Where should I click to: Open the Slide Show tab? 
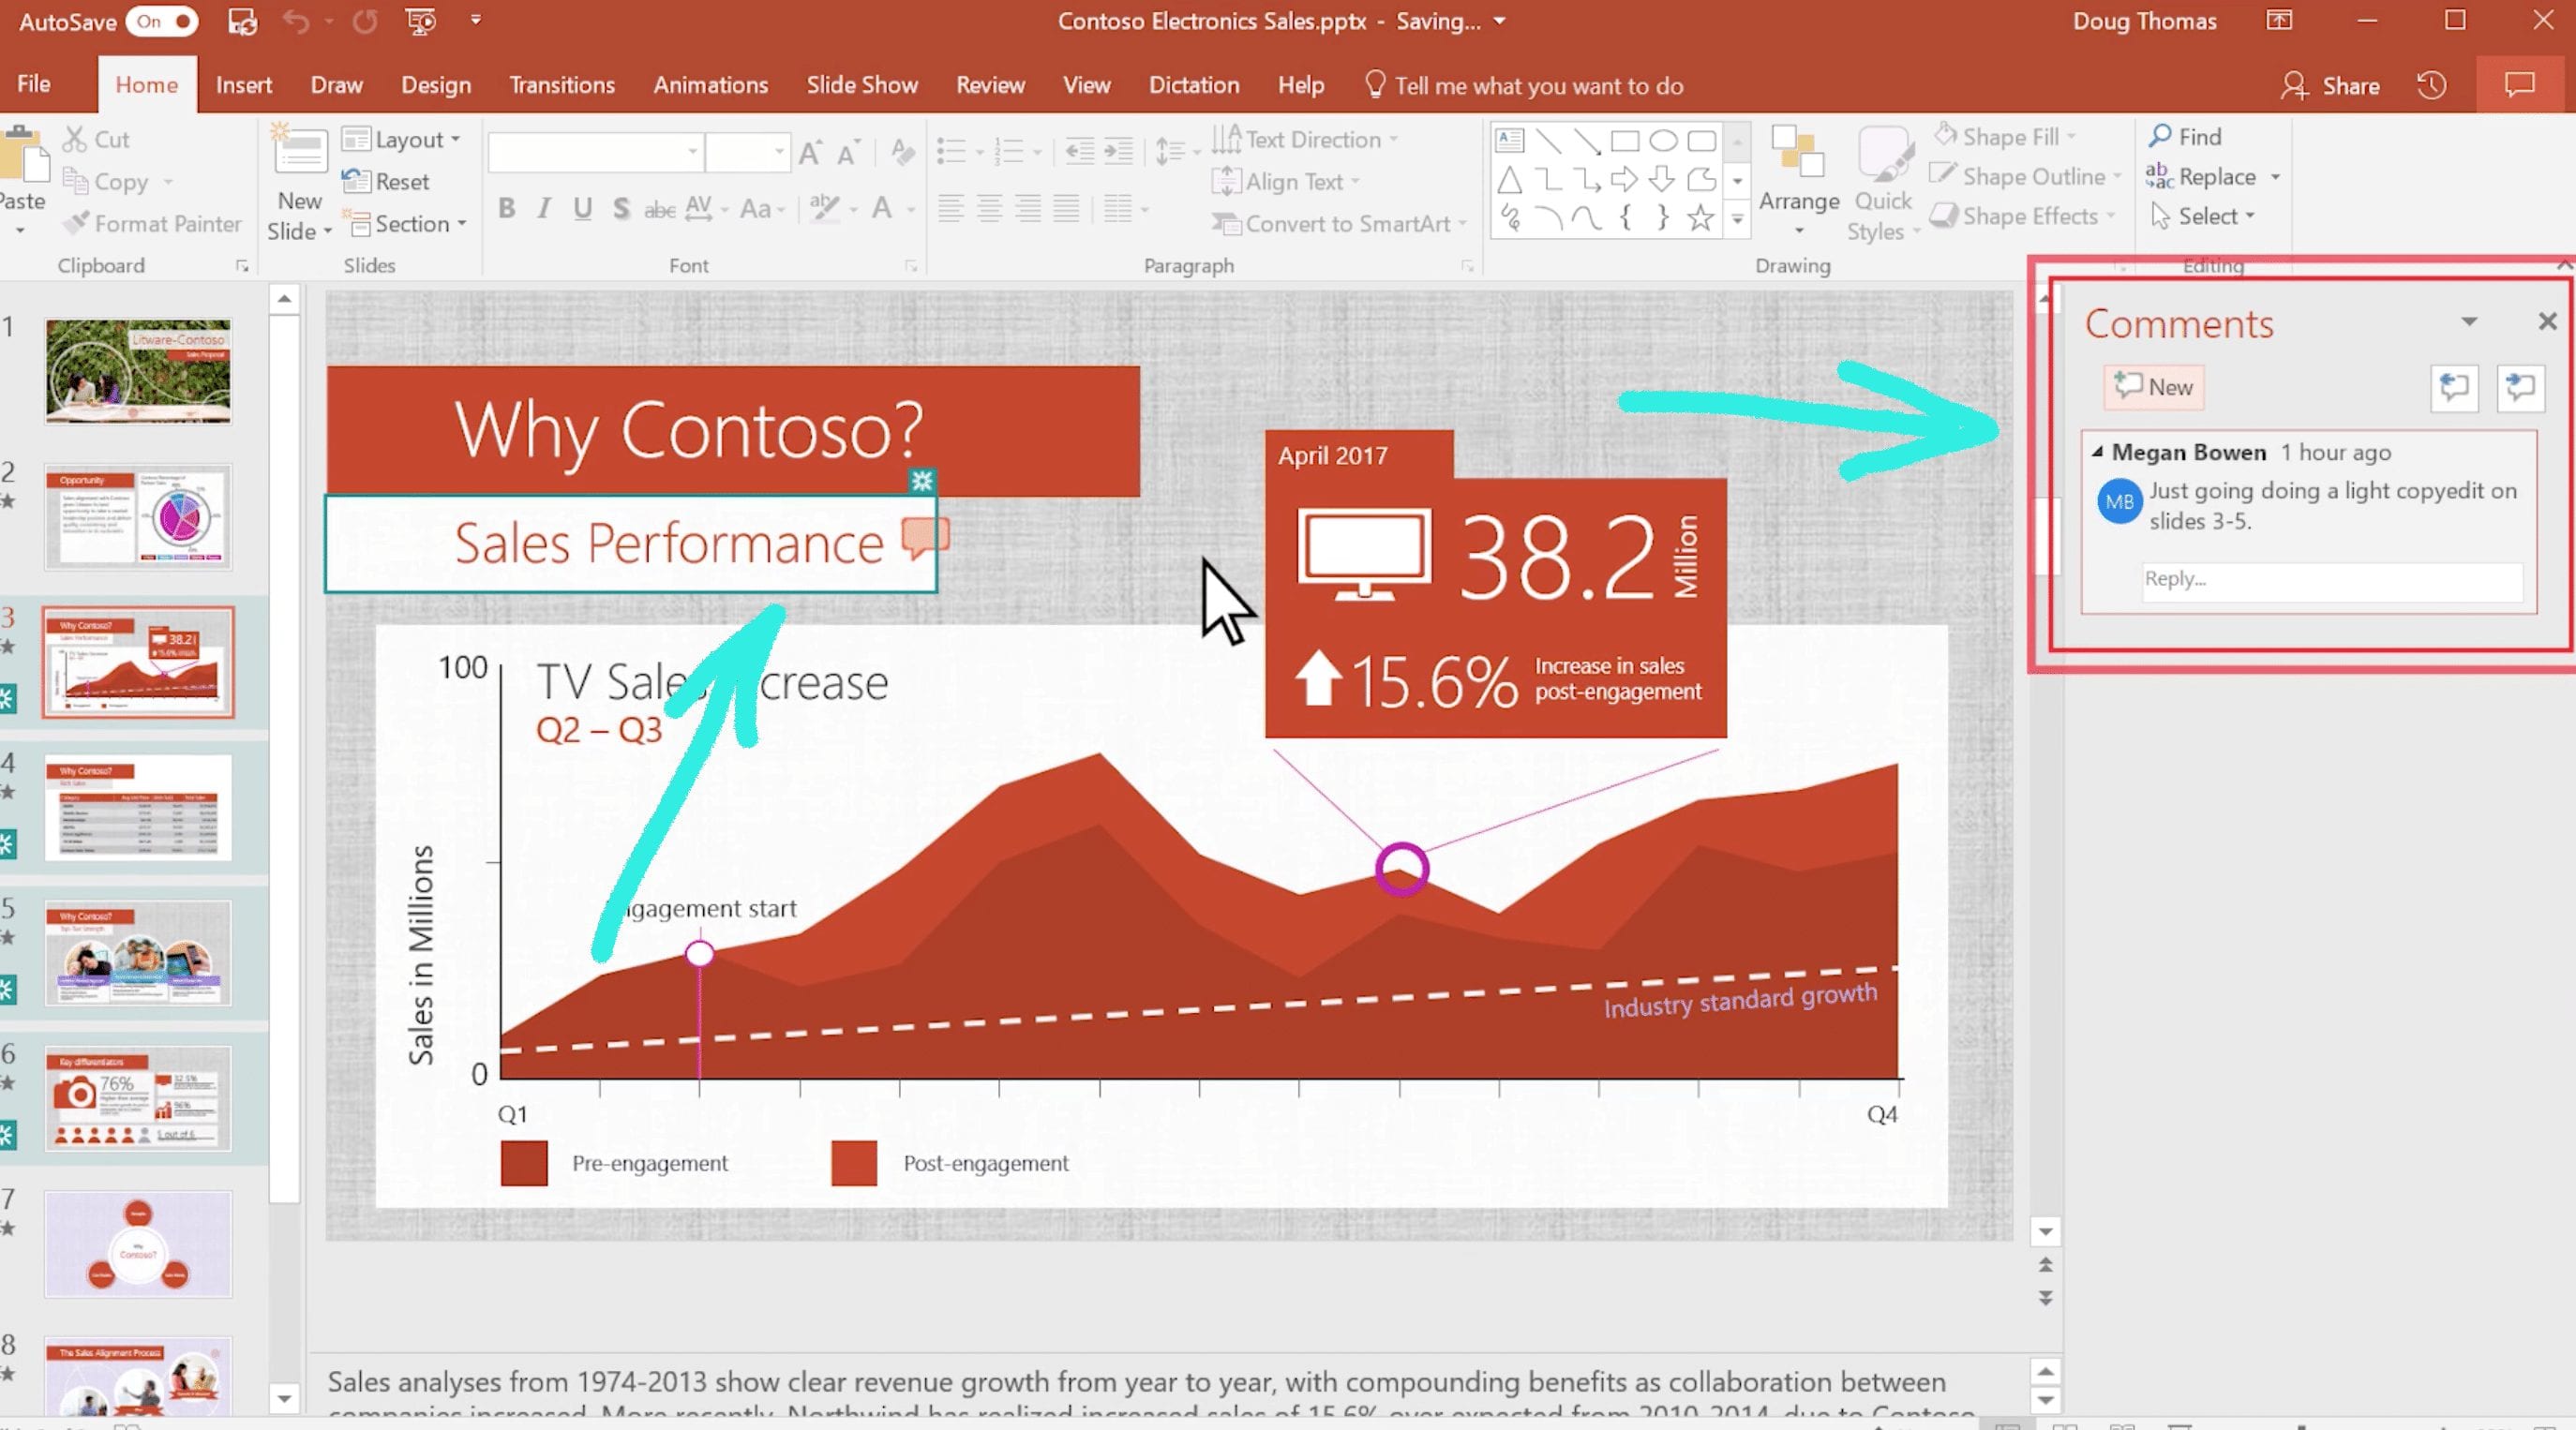click(x=862, y=85)
